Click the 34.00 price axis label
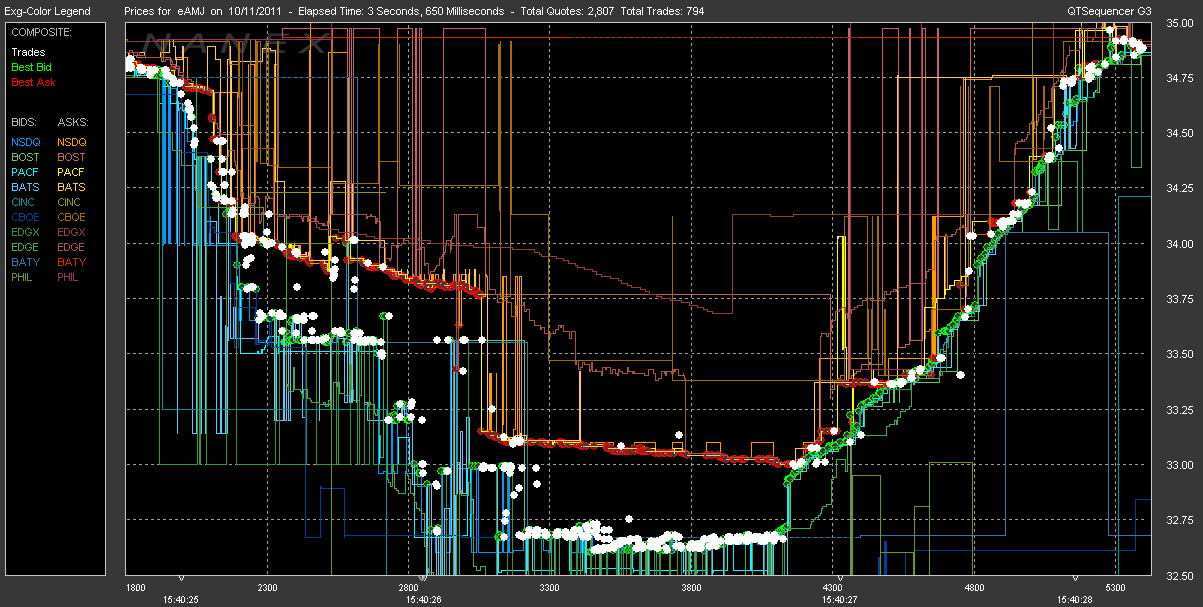 [x=1179, y=244]
